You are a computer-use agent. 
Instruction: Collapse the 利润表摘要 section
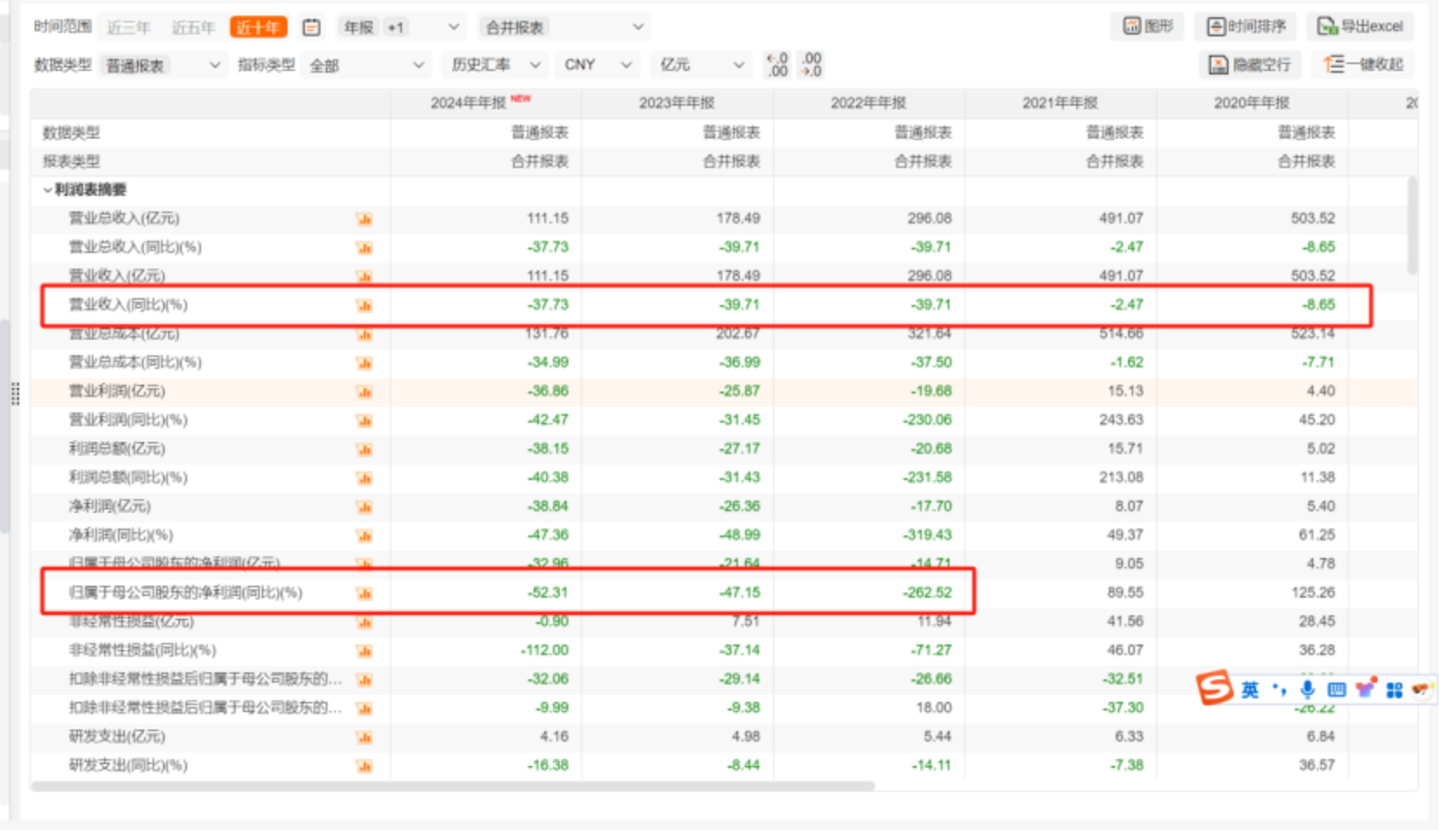click(x=47, y=190)
